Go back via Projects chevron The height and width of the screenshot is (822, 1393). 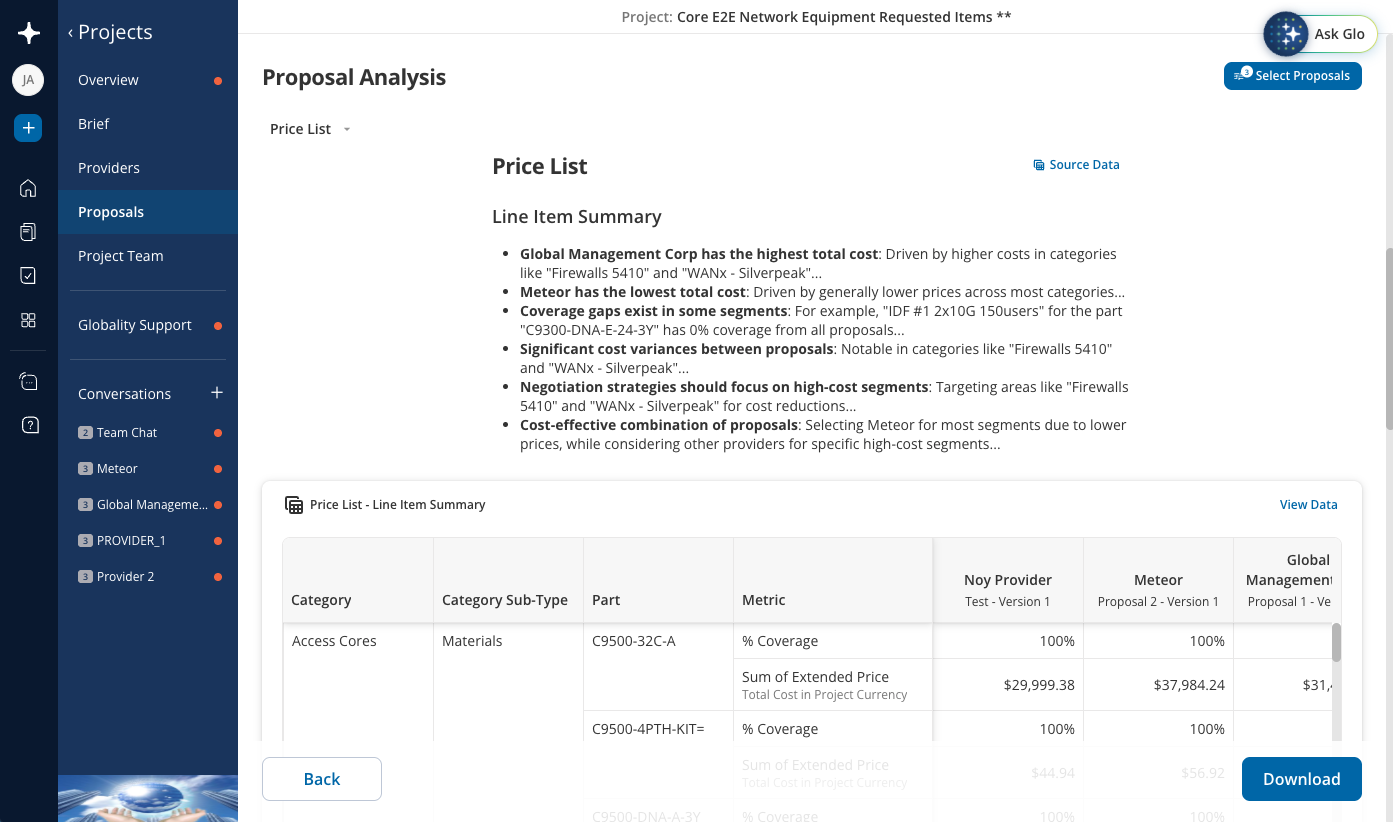coord(70,33)
